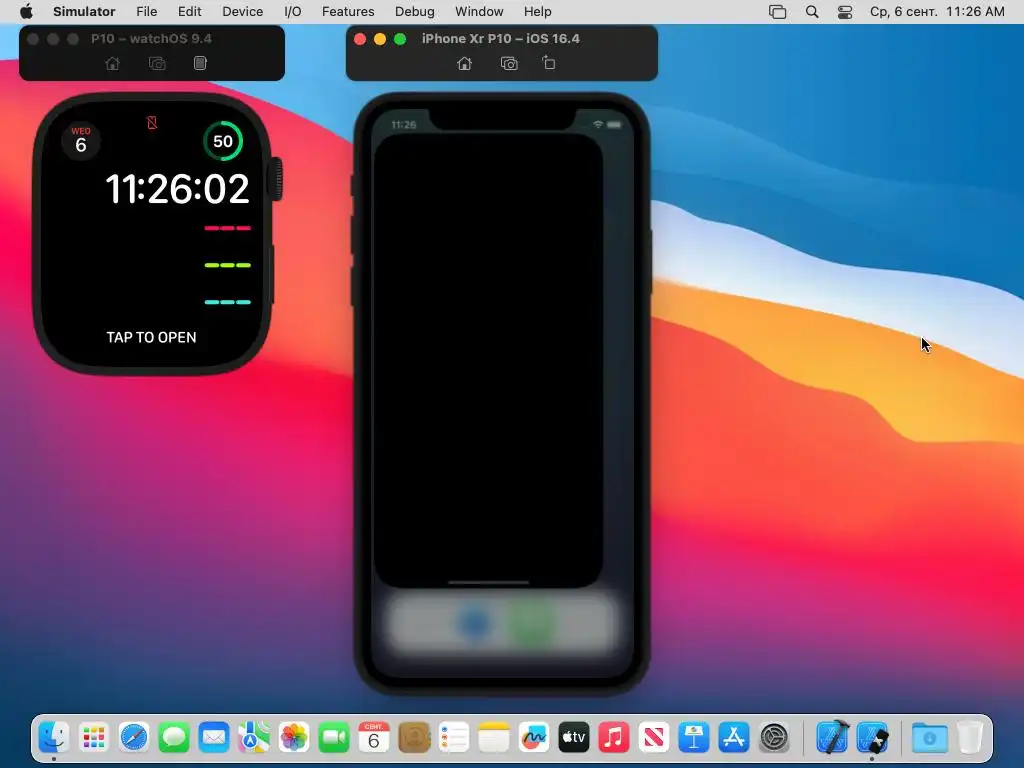Open the Edit menu

click(x=189, y=12)
